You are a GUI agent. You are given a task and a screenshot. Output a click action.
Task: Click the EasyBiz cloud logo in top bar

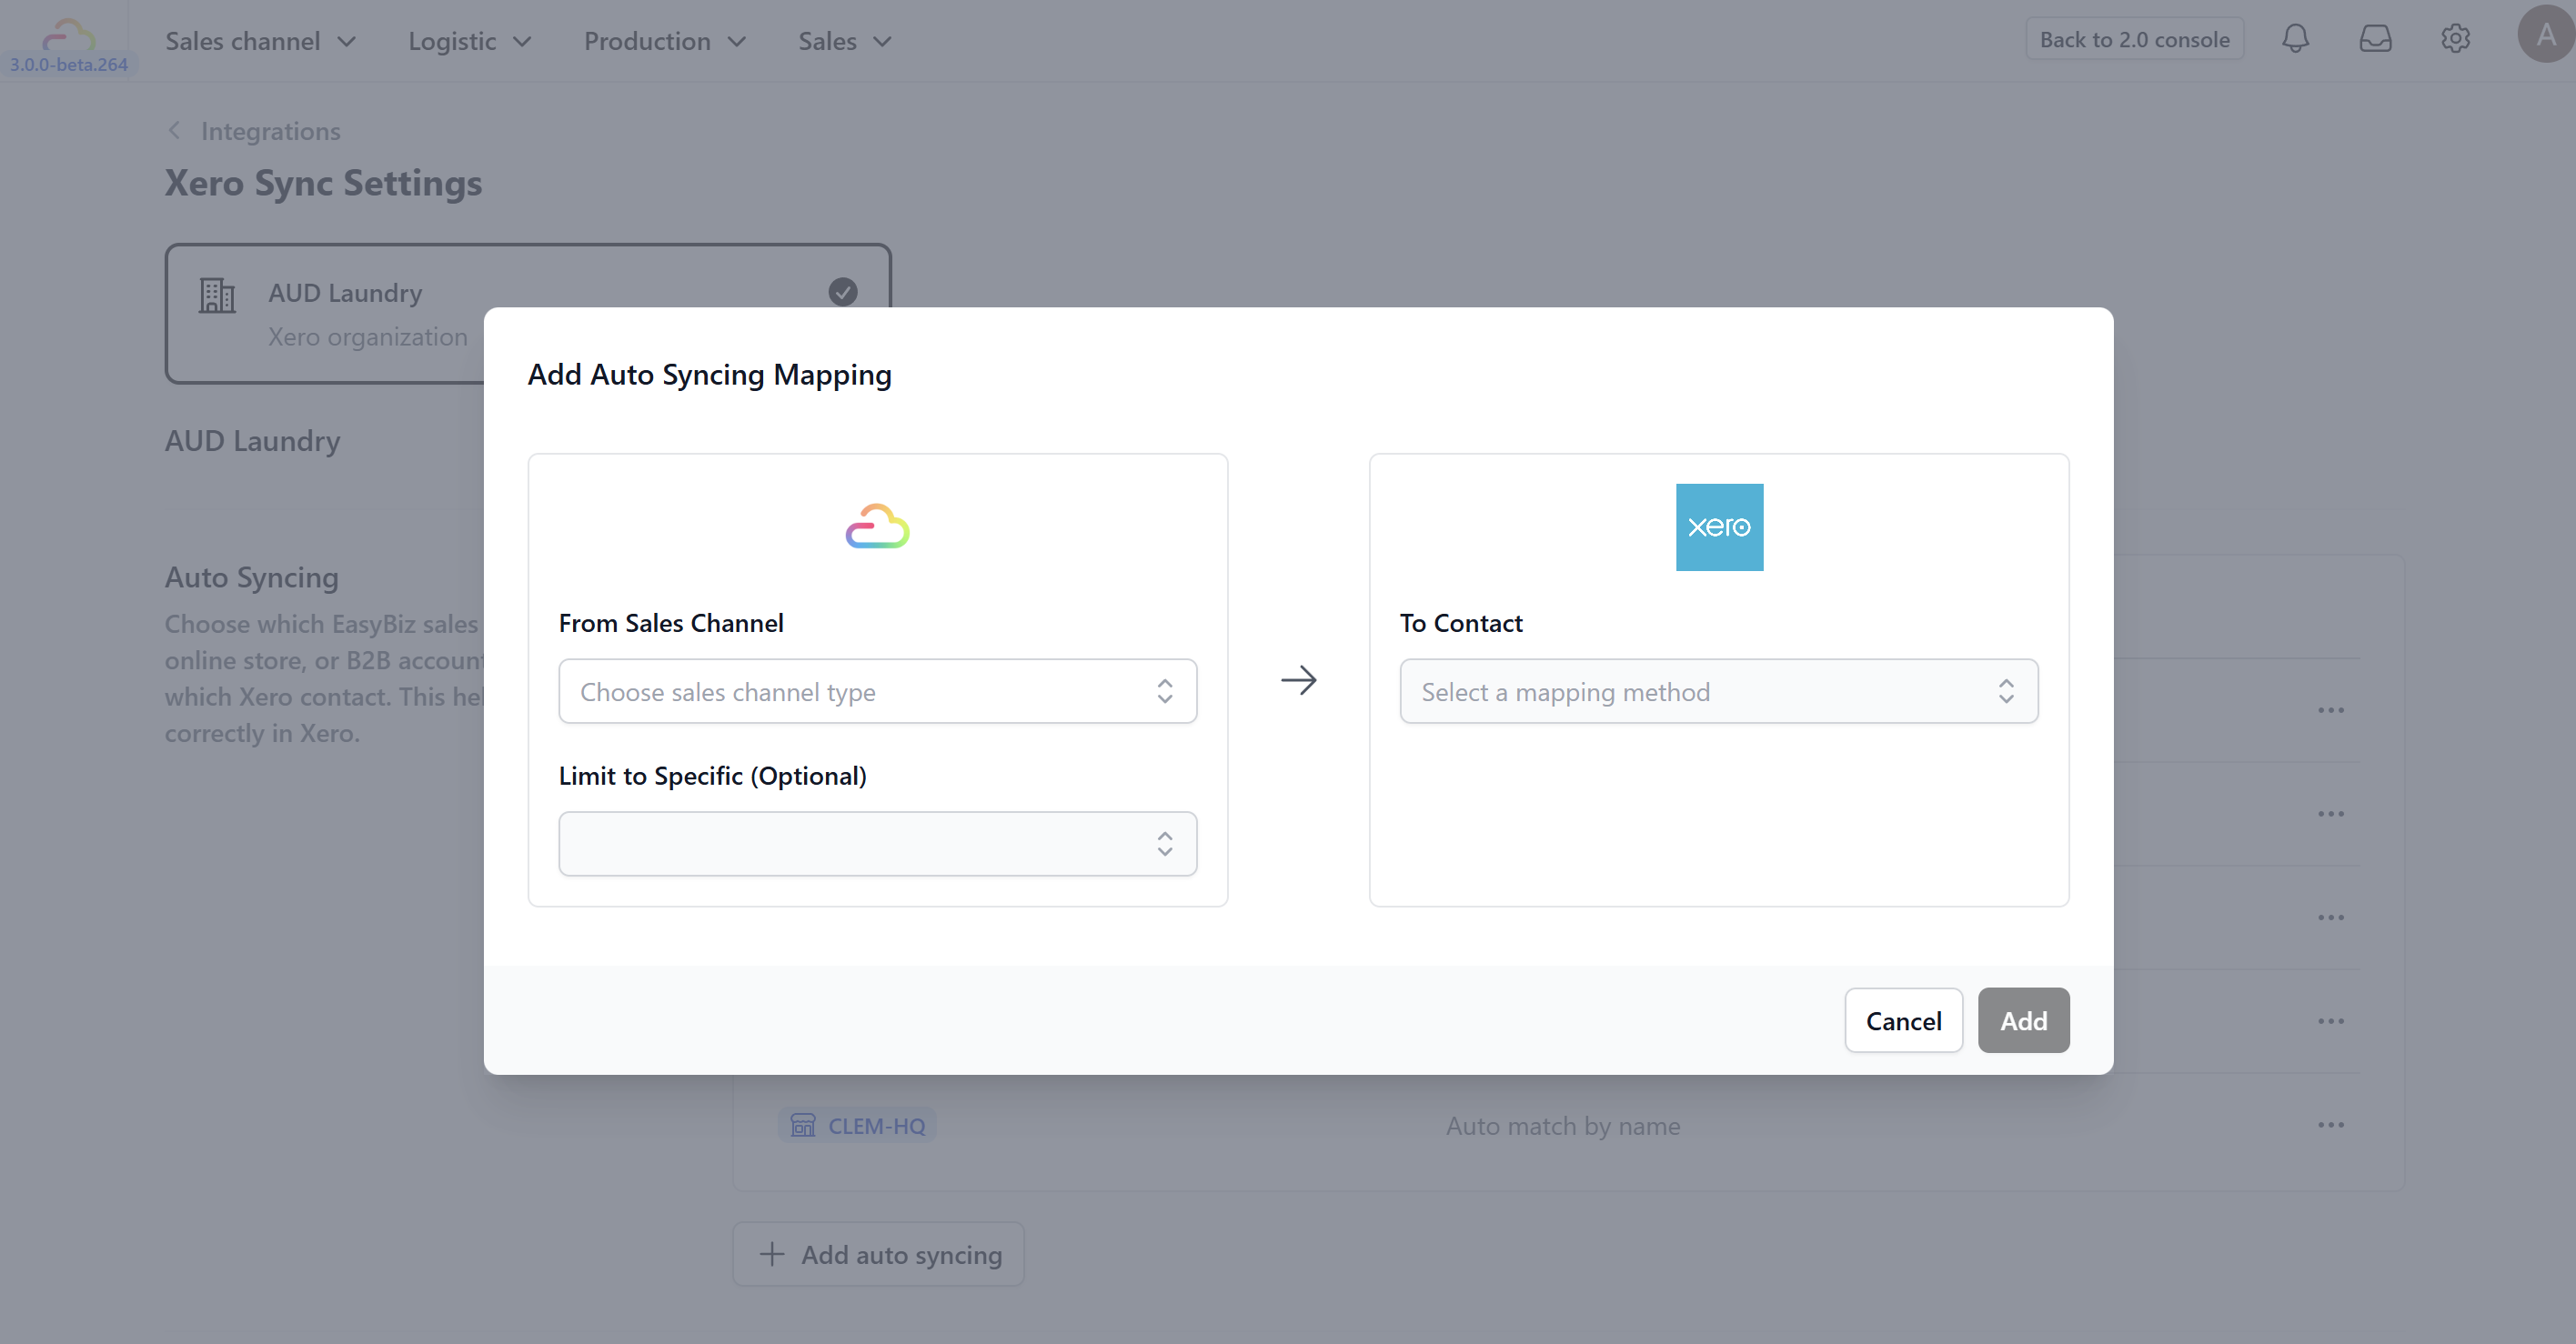click(68, 35)
